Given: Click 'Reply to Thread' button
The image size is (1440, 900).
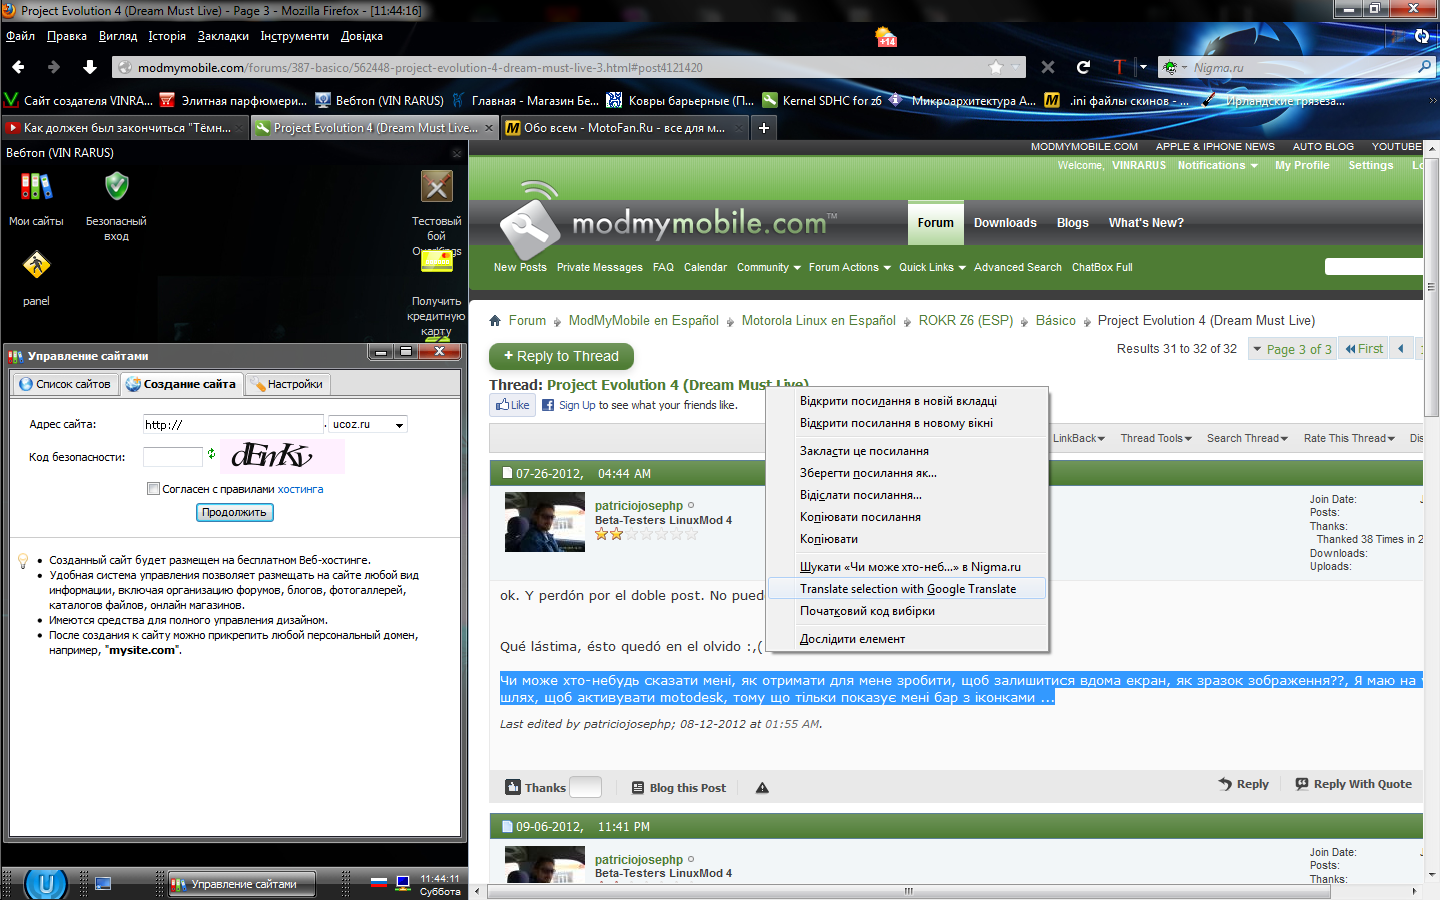Looking at the screenshot, I should tap(561, 357).
